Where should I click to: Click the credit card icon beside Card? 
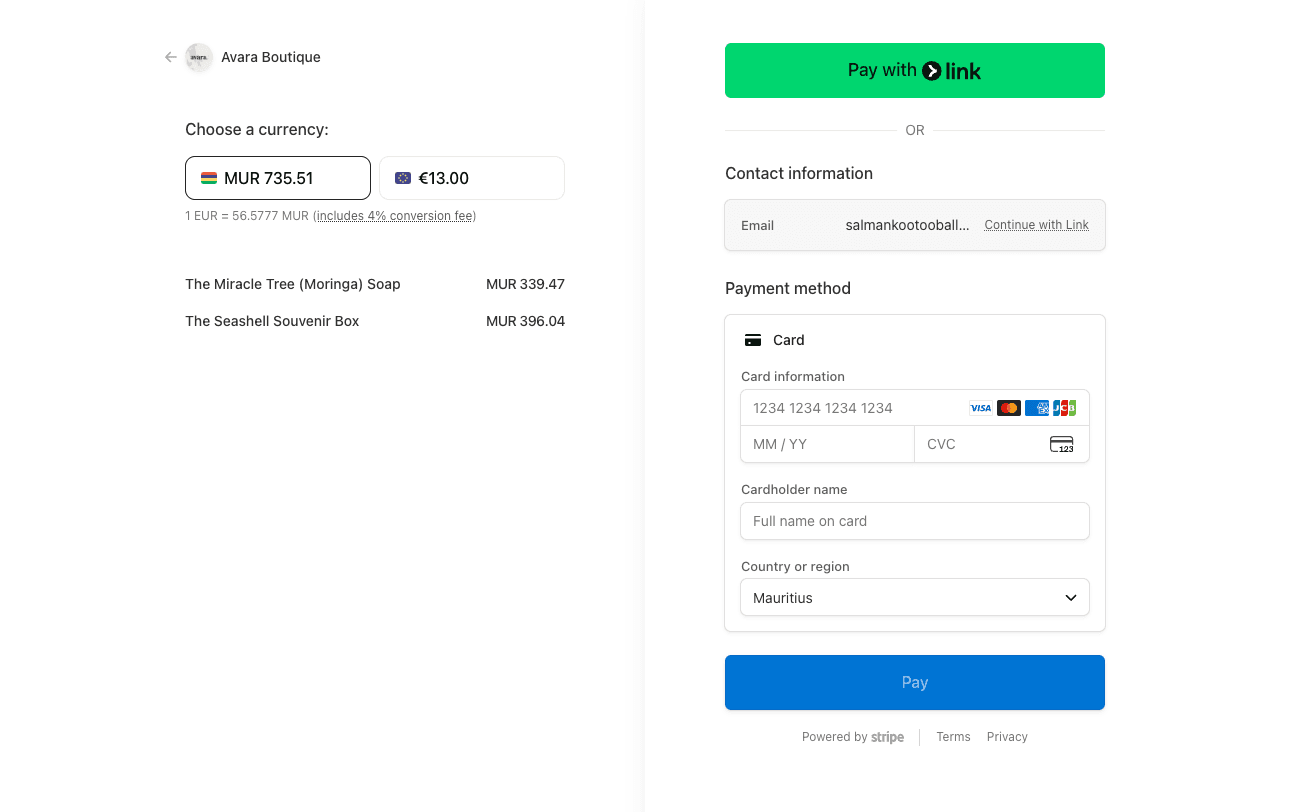point(753,340)
